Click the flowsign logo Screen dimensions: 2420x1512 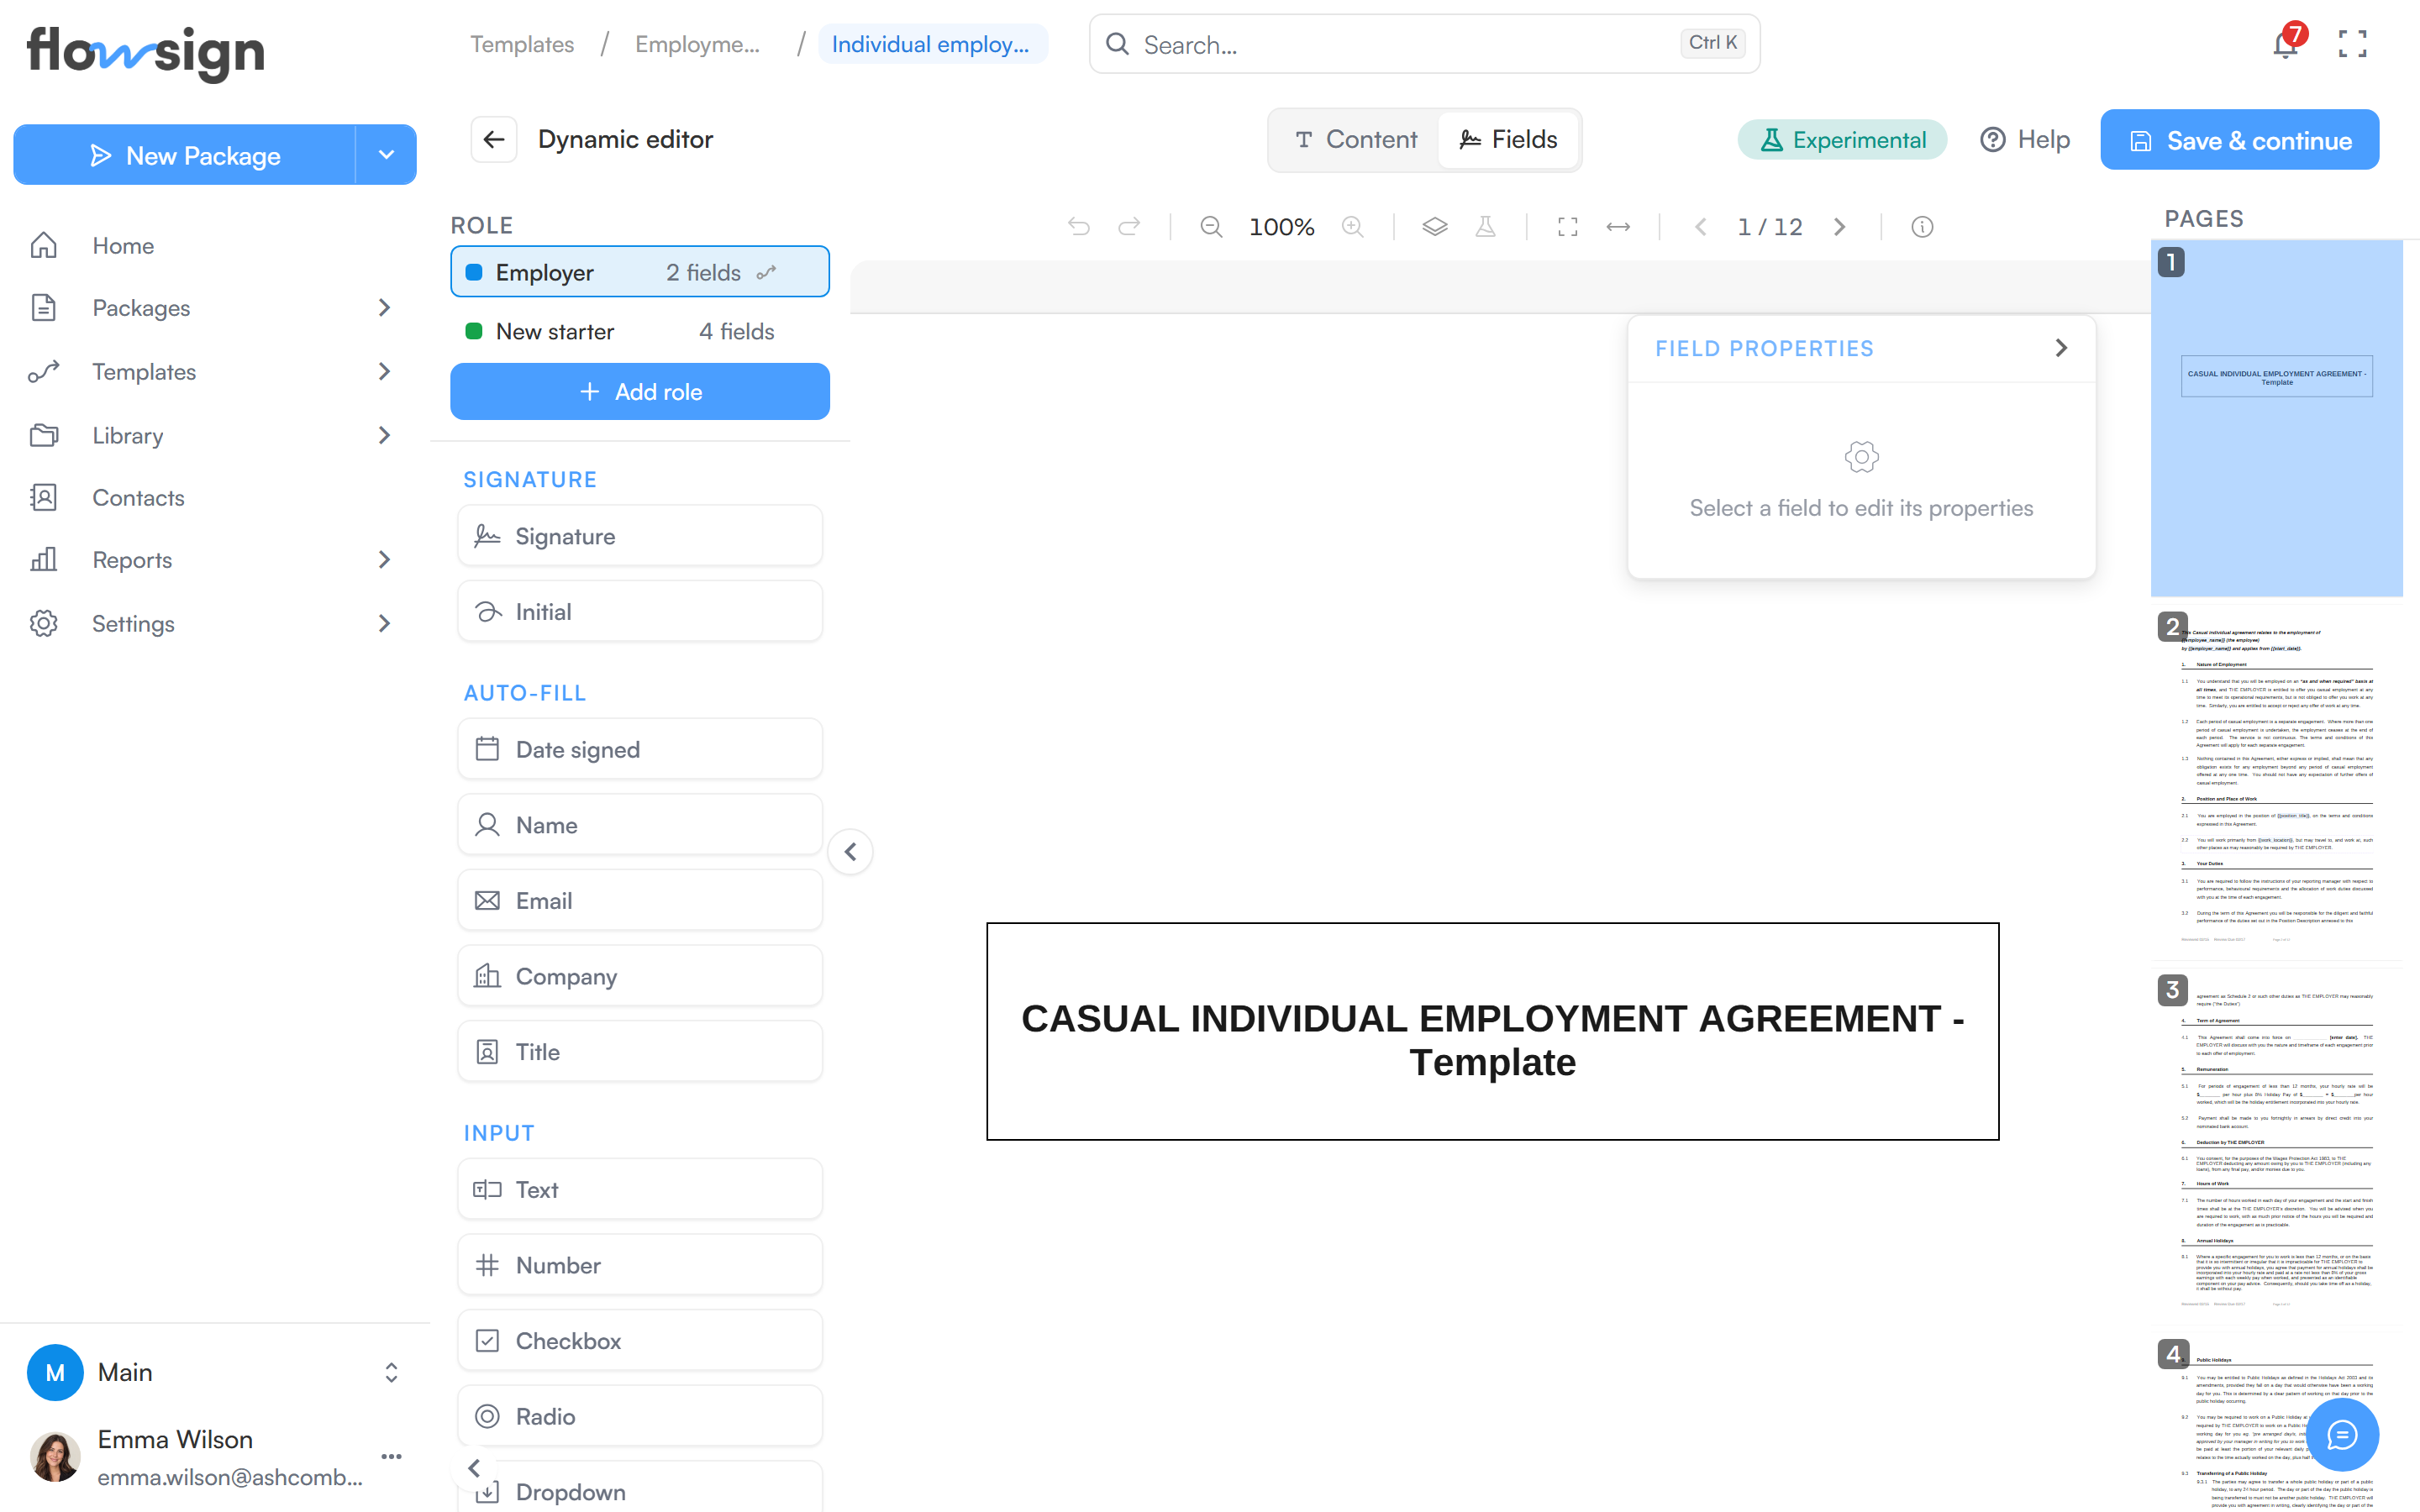pyautogui.click(x=146, y=52)
